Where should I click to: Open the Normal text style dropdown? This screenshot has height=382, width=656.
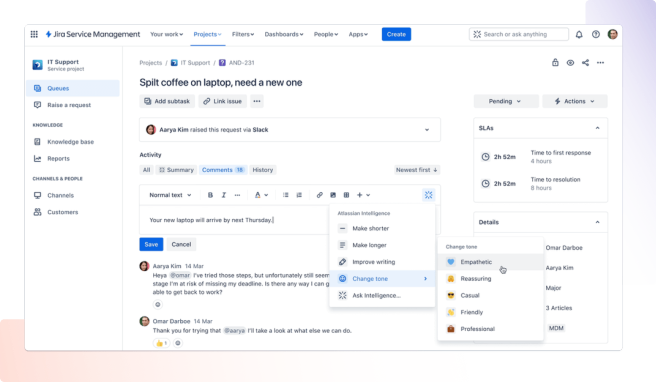170,195
